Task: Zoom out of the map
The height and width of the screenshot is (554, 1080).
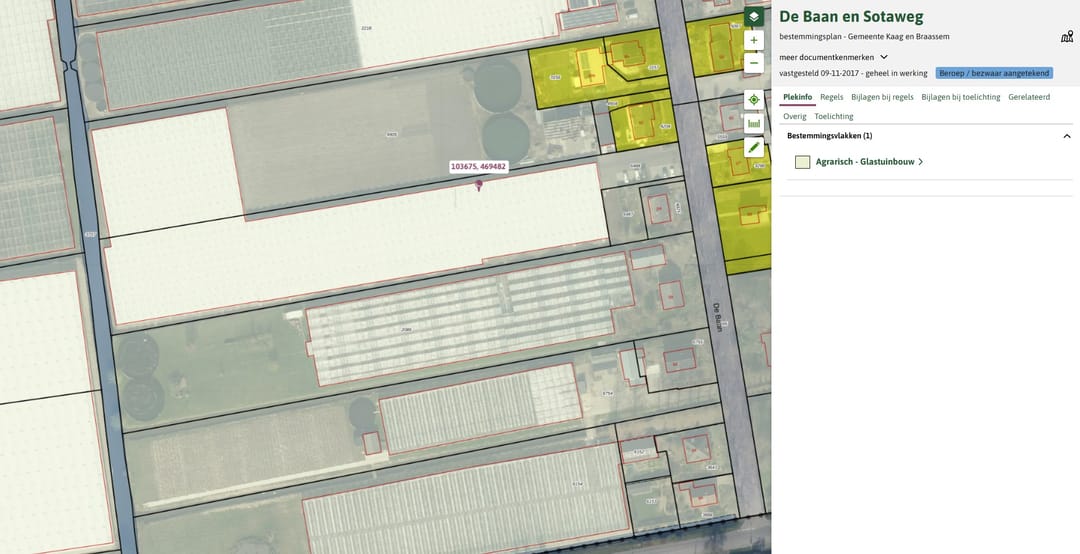Action: [754, 63]
